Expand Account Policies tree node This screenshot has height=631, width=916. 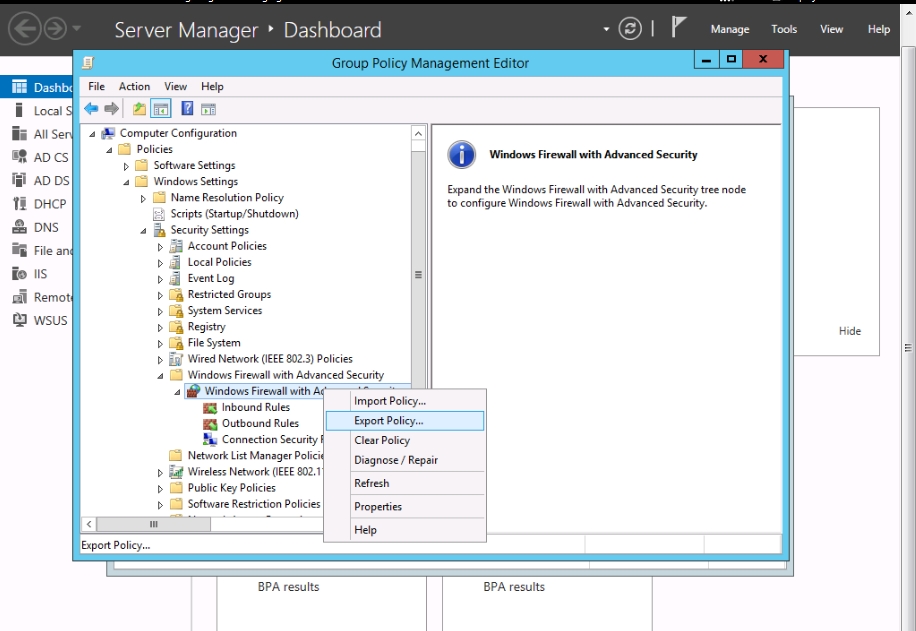pos(160,246)
